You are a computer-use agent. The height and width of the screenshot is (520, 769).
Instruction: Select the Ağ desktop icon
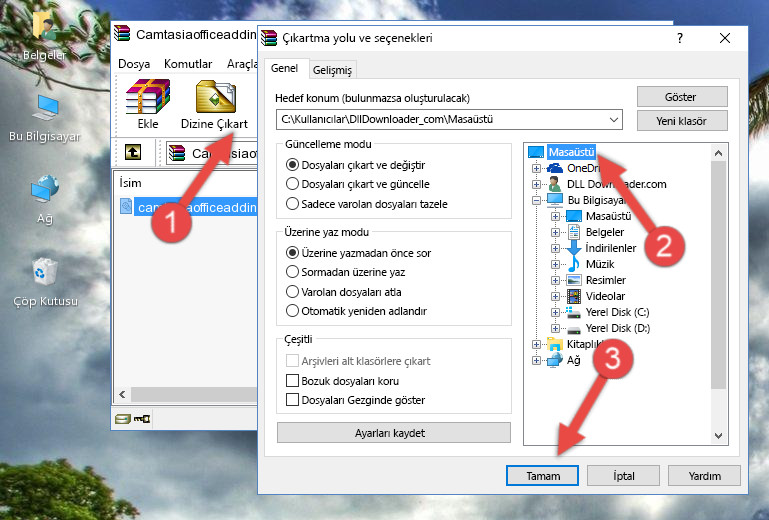[45, 199]
